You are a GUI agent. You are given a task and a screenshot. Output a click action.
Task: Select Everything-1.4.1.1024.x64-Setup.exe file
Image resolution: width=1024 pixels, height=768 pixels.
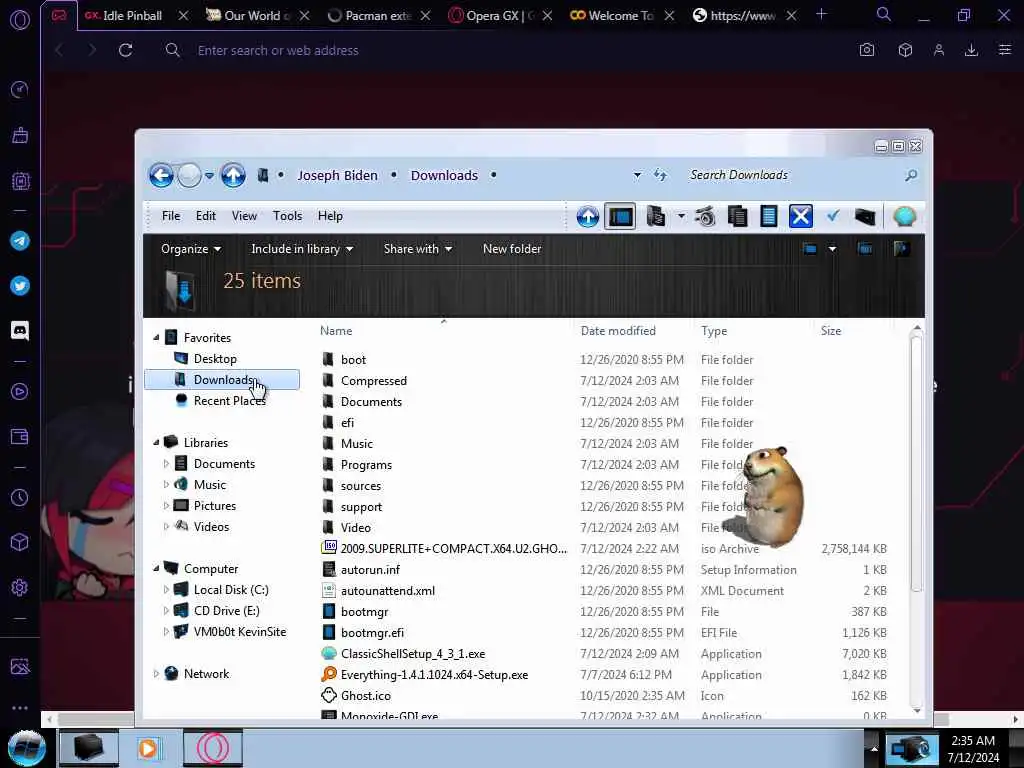[434, 675]
